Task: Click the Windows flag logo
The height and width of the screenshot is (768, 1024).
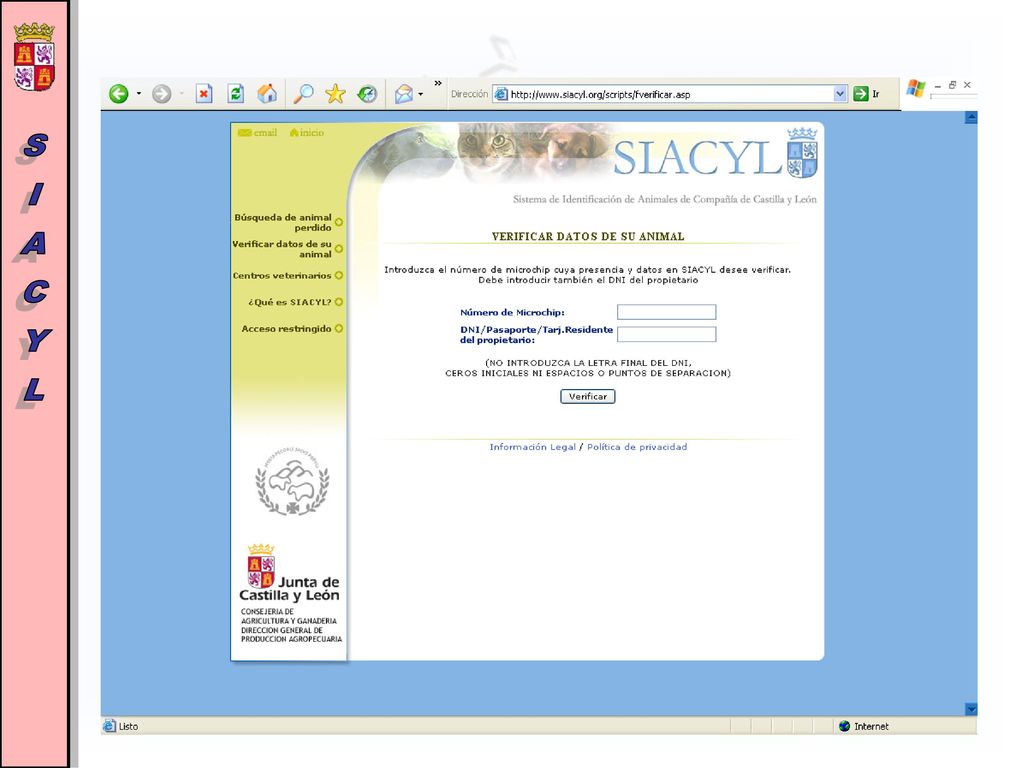Action: [916, 88]
